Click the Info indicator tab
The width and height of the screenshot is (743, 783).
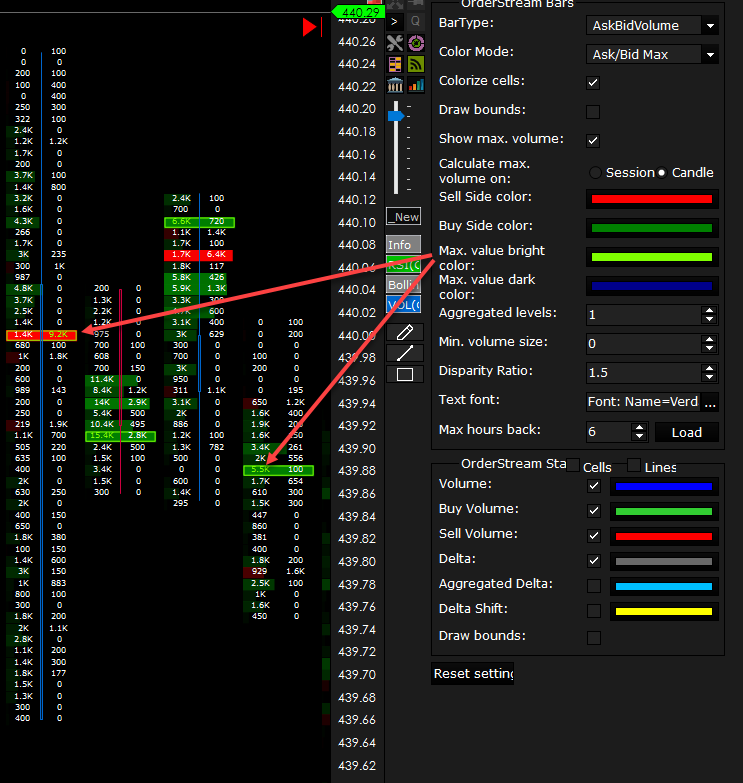coord(404,245)
